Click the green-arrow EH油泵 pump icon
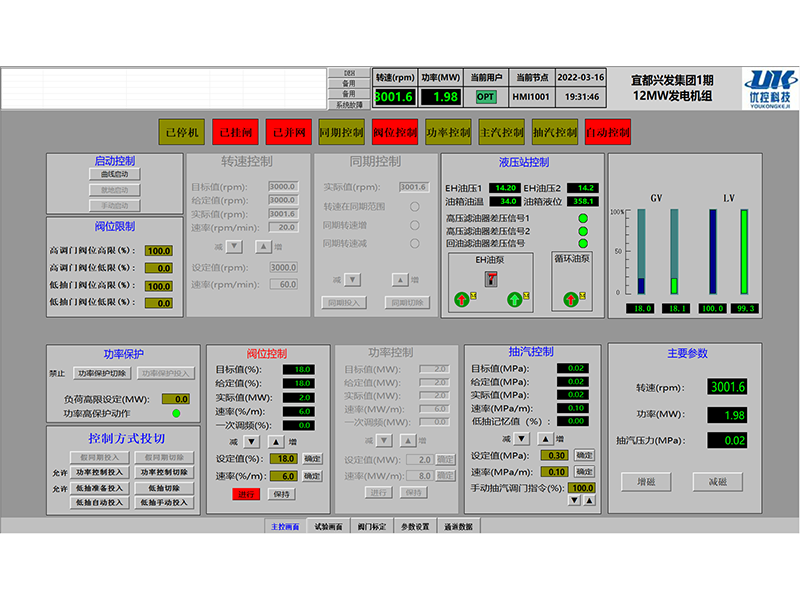800x600 pixels. (514, 299)
